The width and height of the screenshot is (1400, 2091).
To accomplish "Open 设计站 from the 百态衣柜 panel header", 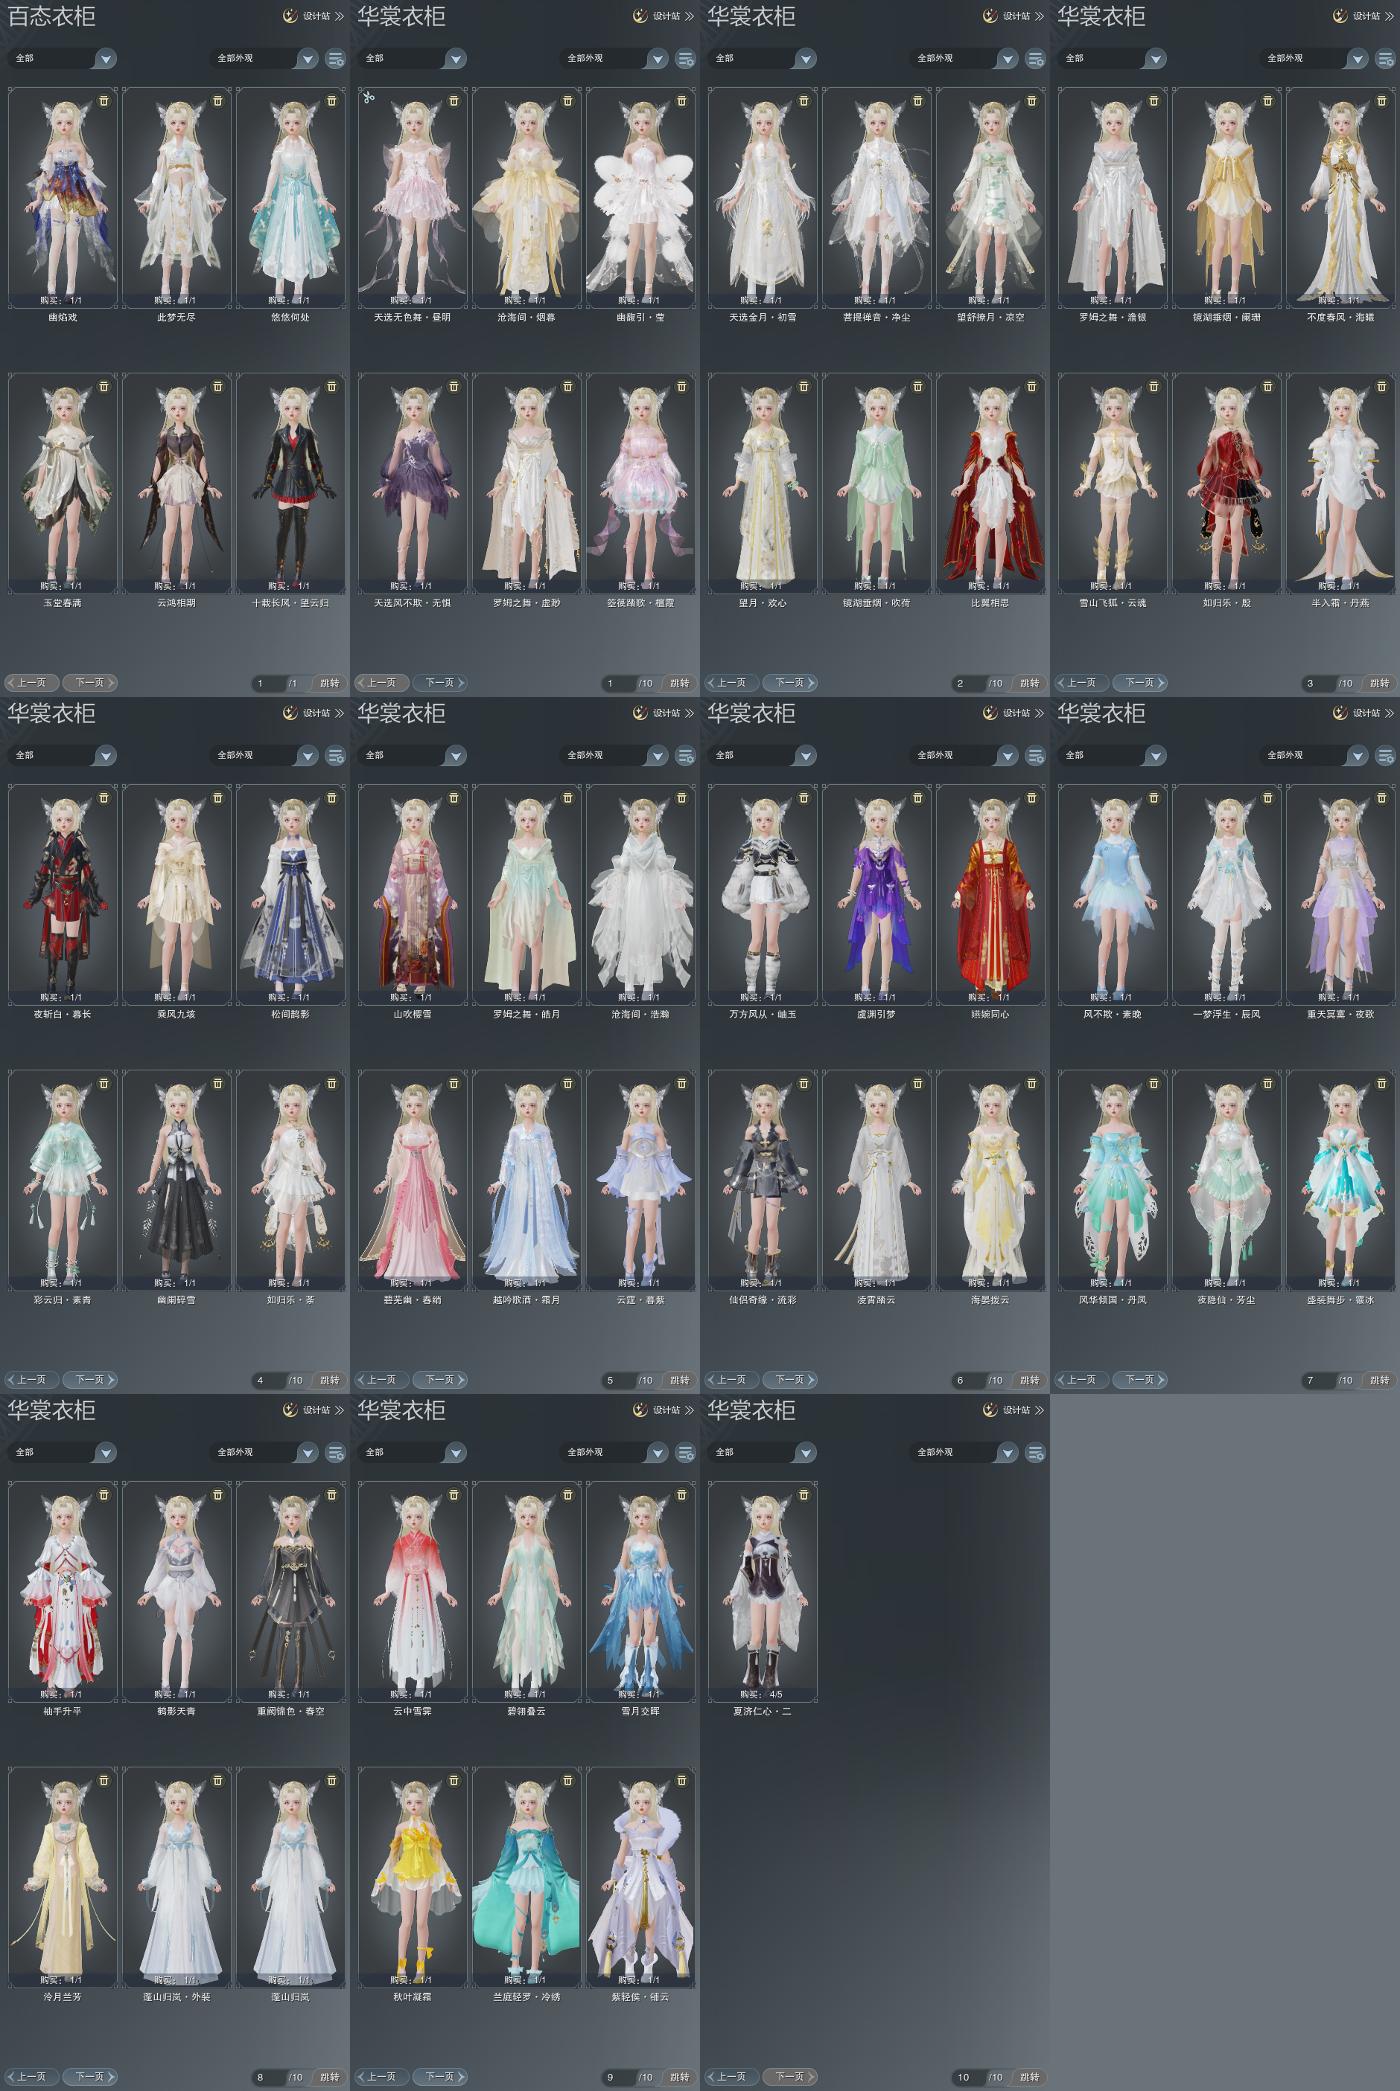I will point(315,16).
